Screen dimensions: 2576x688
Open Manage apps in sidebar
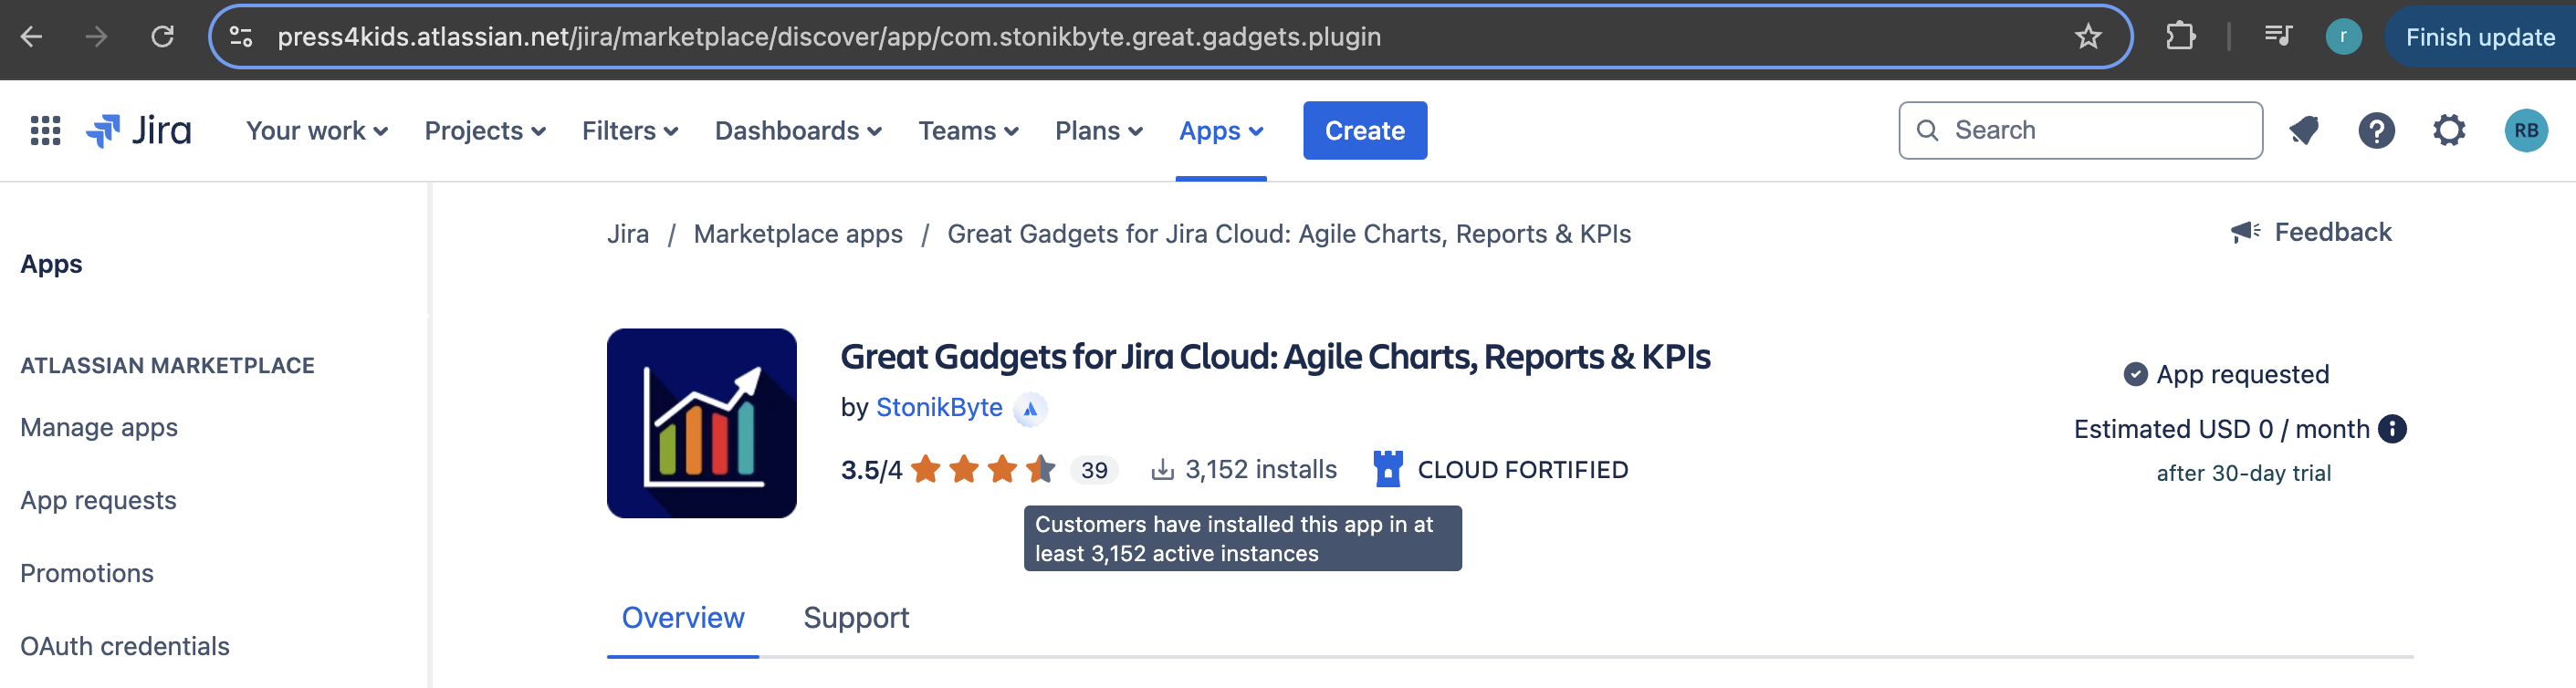point(99,428)
